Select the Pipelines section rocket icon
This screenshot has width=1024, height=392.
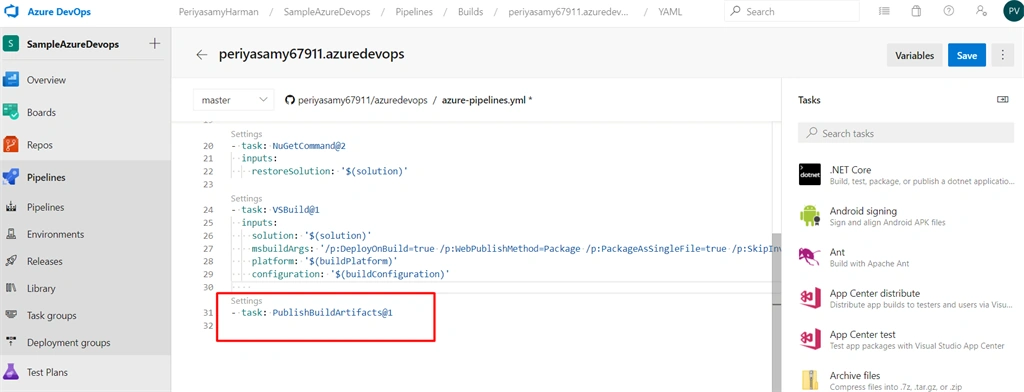point(10,177)
